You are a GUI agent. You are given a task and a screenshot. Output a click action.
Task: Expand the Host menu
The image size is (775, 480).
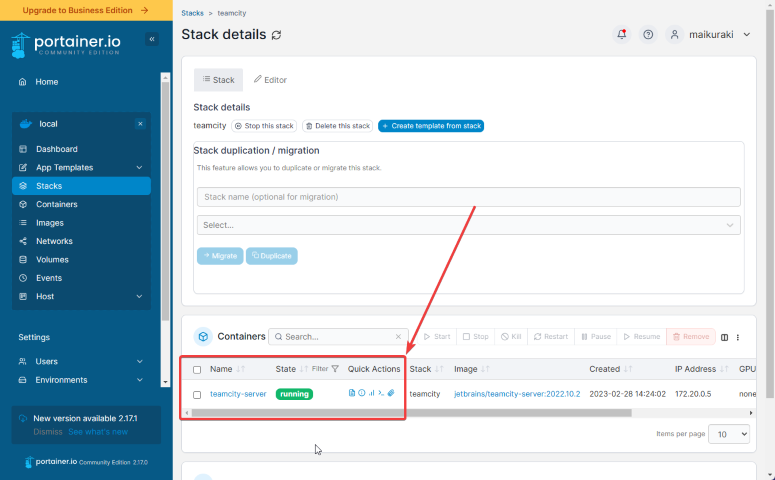82,297
